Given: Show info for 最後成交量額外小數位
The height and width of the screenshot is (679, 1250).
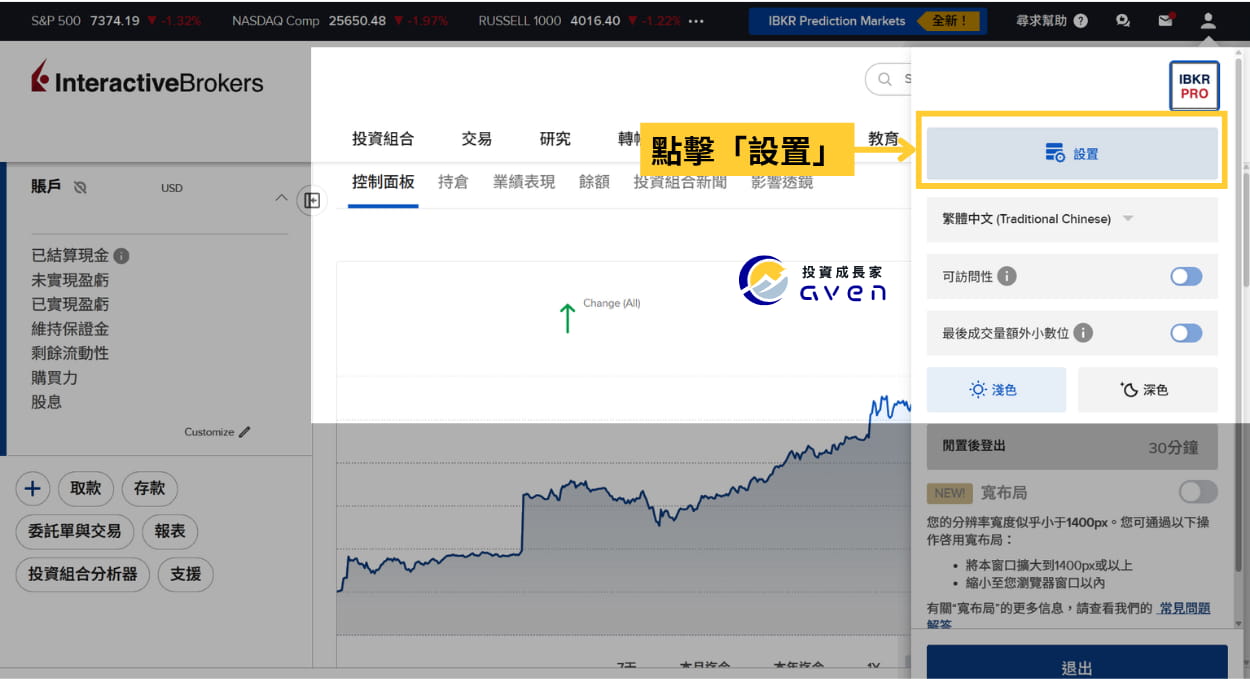Looking at the screenshot, I should tap(1083, 333).
